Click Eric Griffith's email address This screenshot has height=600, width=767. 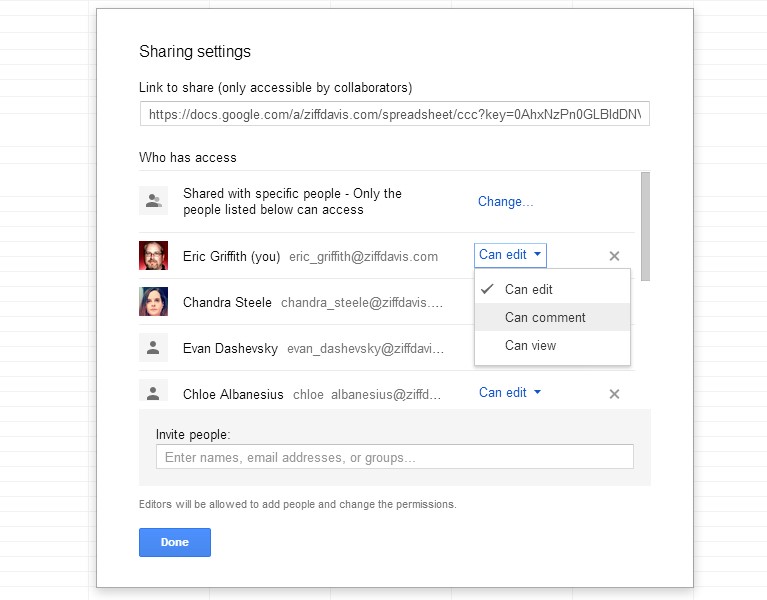coord(363,257)
